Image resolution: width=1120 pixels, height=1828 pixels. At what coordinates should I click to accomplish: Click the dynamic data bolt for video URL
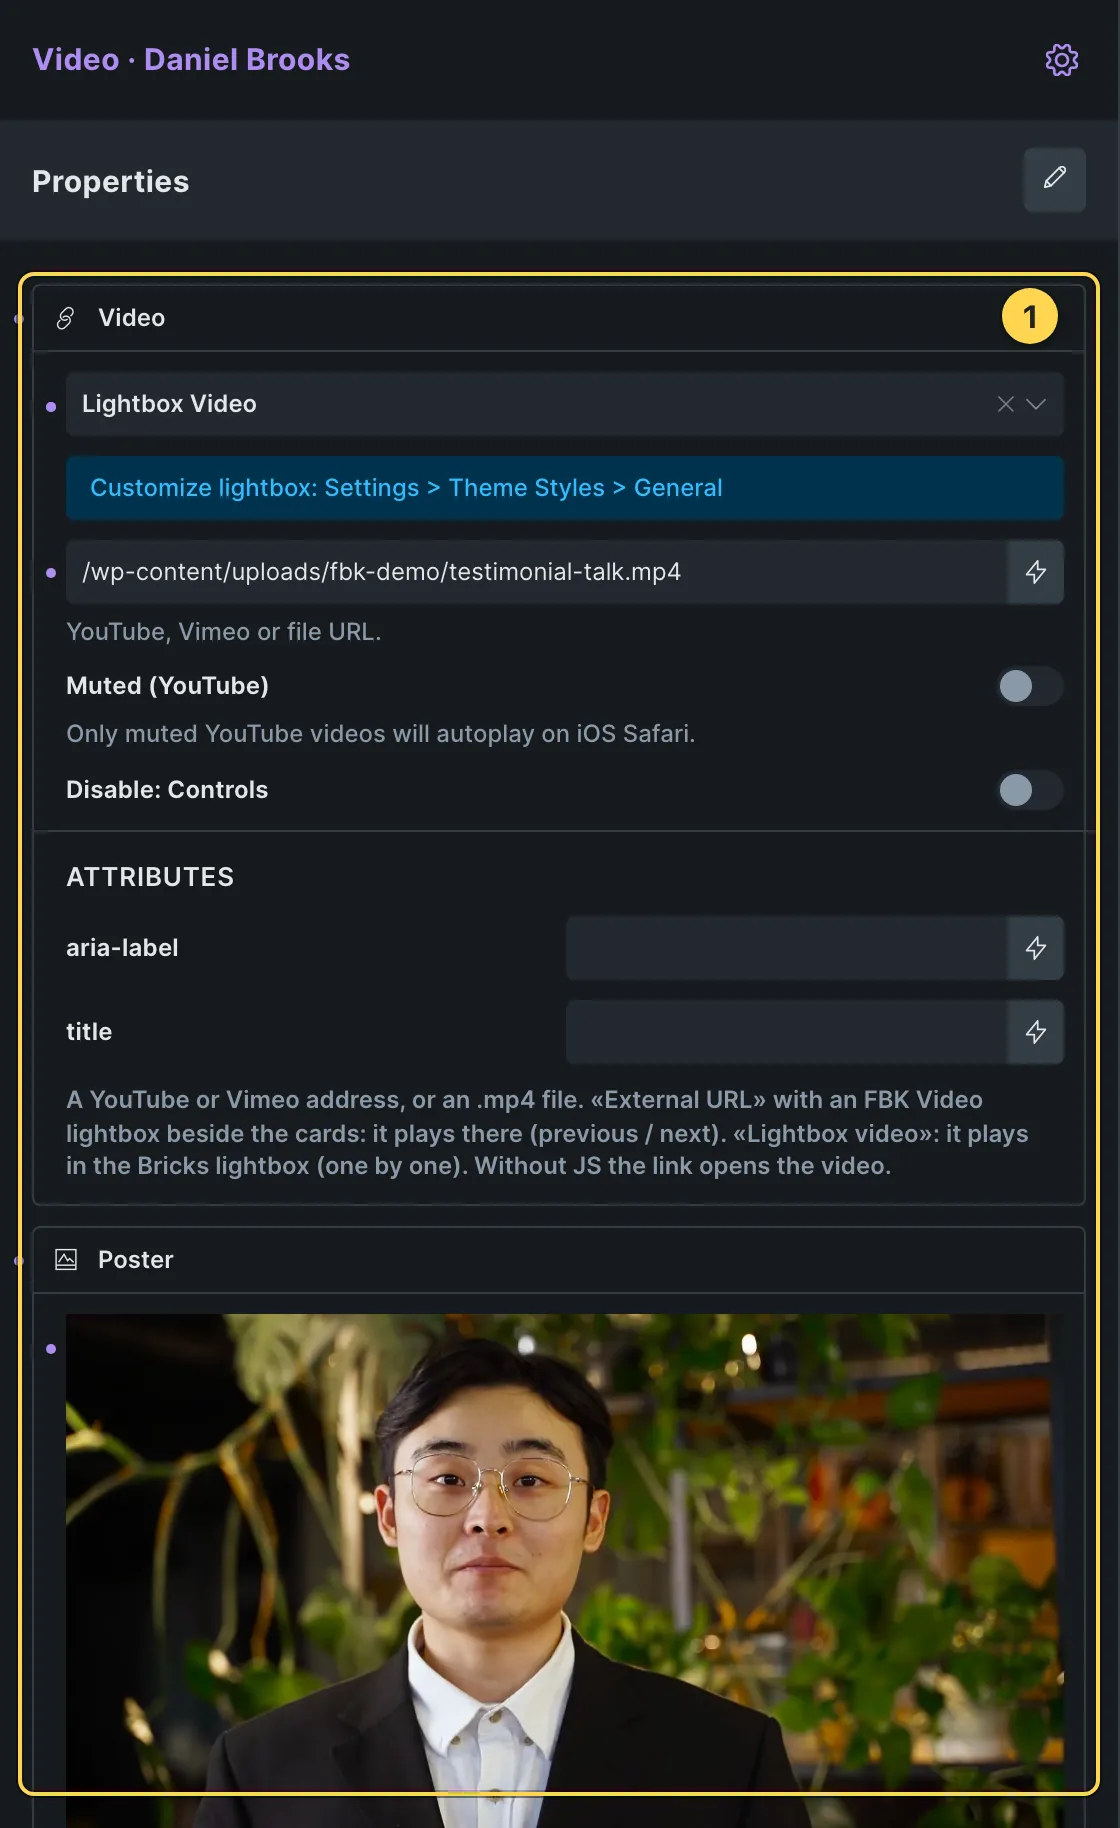pos(1035,572)
